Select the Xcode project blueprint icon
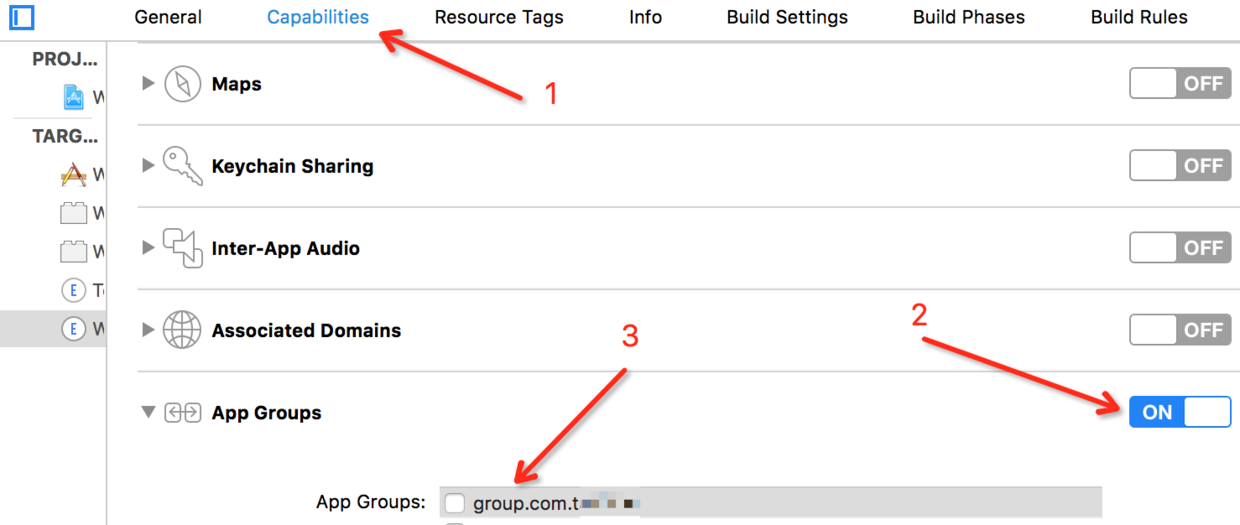Viewport: 1240px width, 525px height. pyautogui.click(x=74, y=97)
